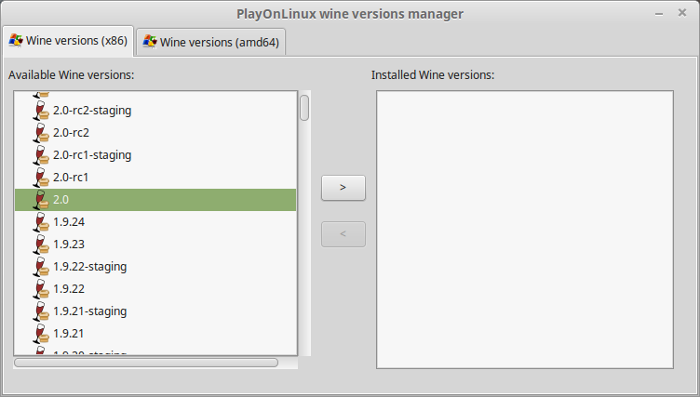Click inside the Installed Wine versions list
This screenshot has height=397, width=700.
[525, 230]
